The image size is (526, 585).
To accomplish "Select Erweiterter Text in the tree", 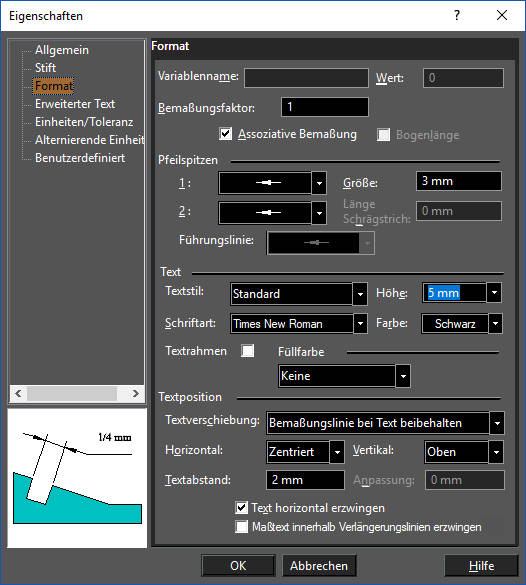I will coord(75,104).
